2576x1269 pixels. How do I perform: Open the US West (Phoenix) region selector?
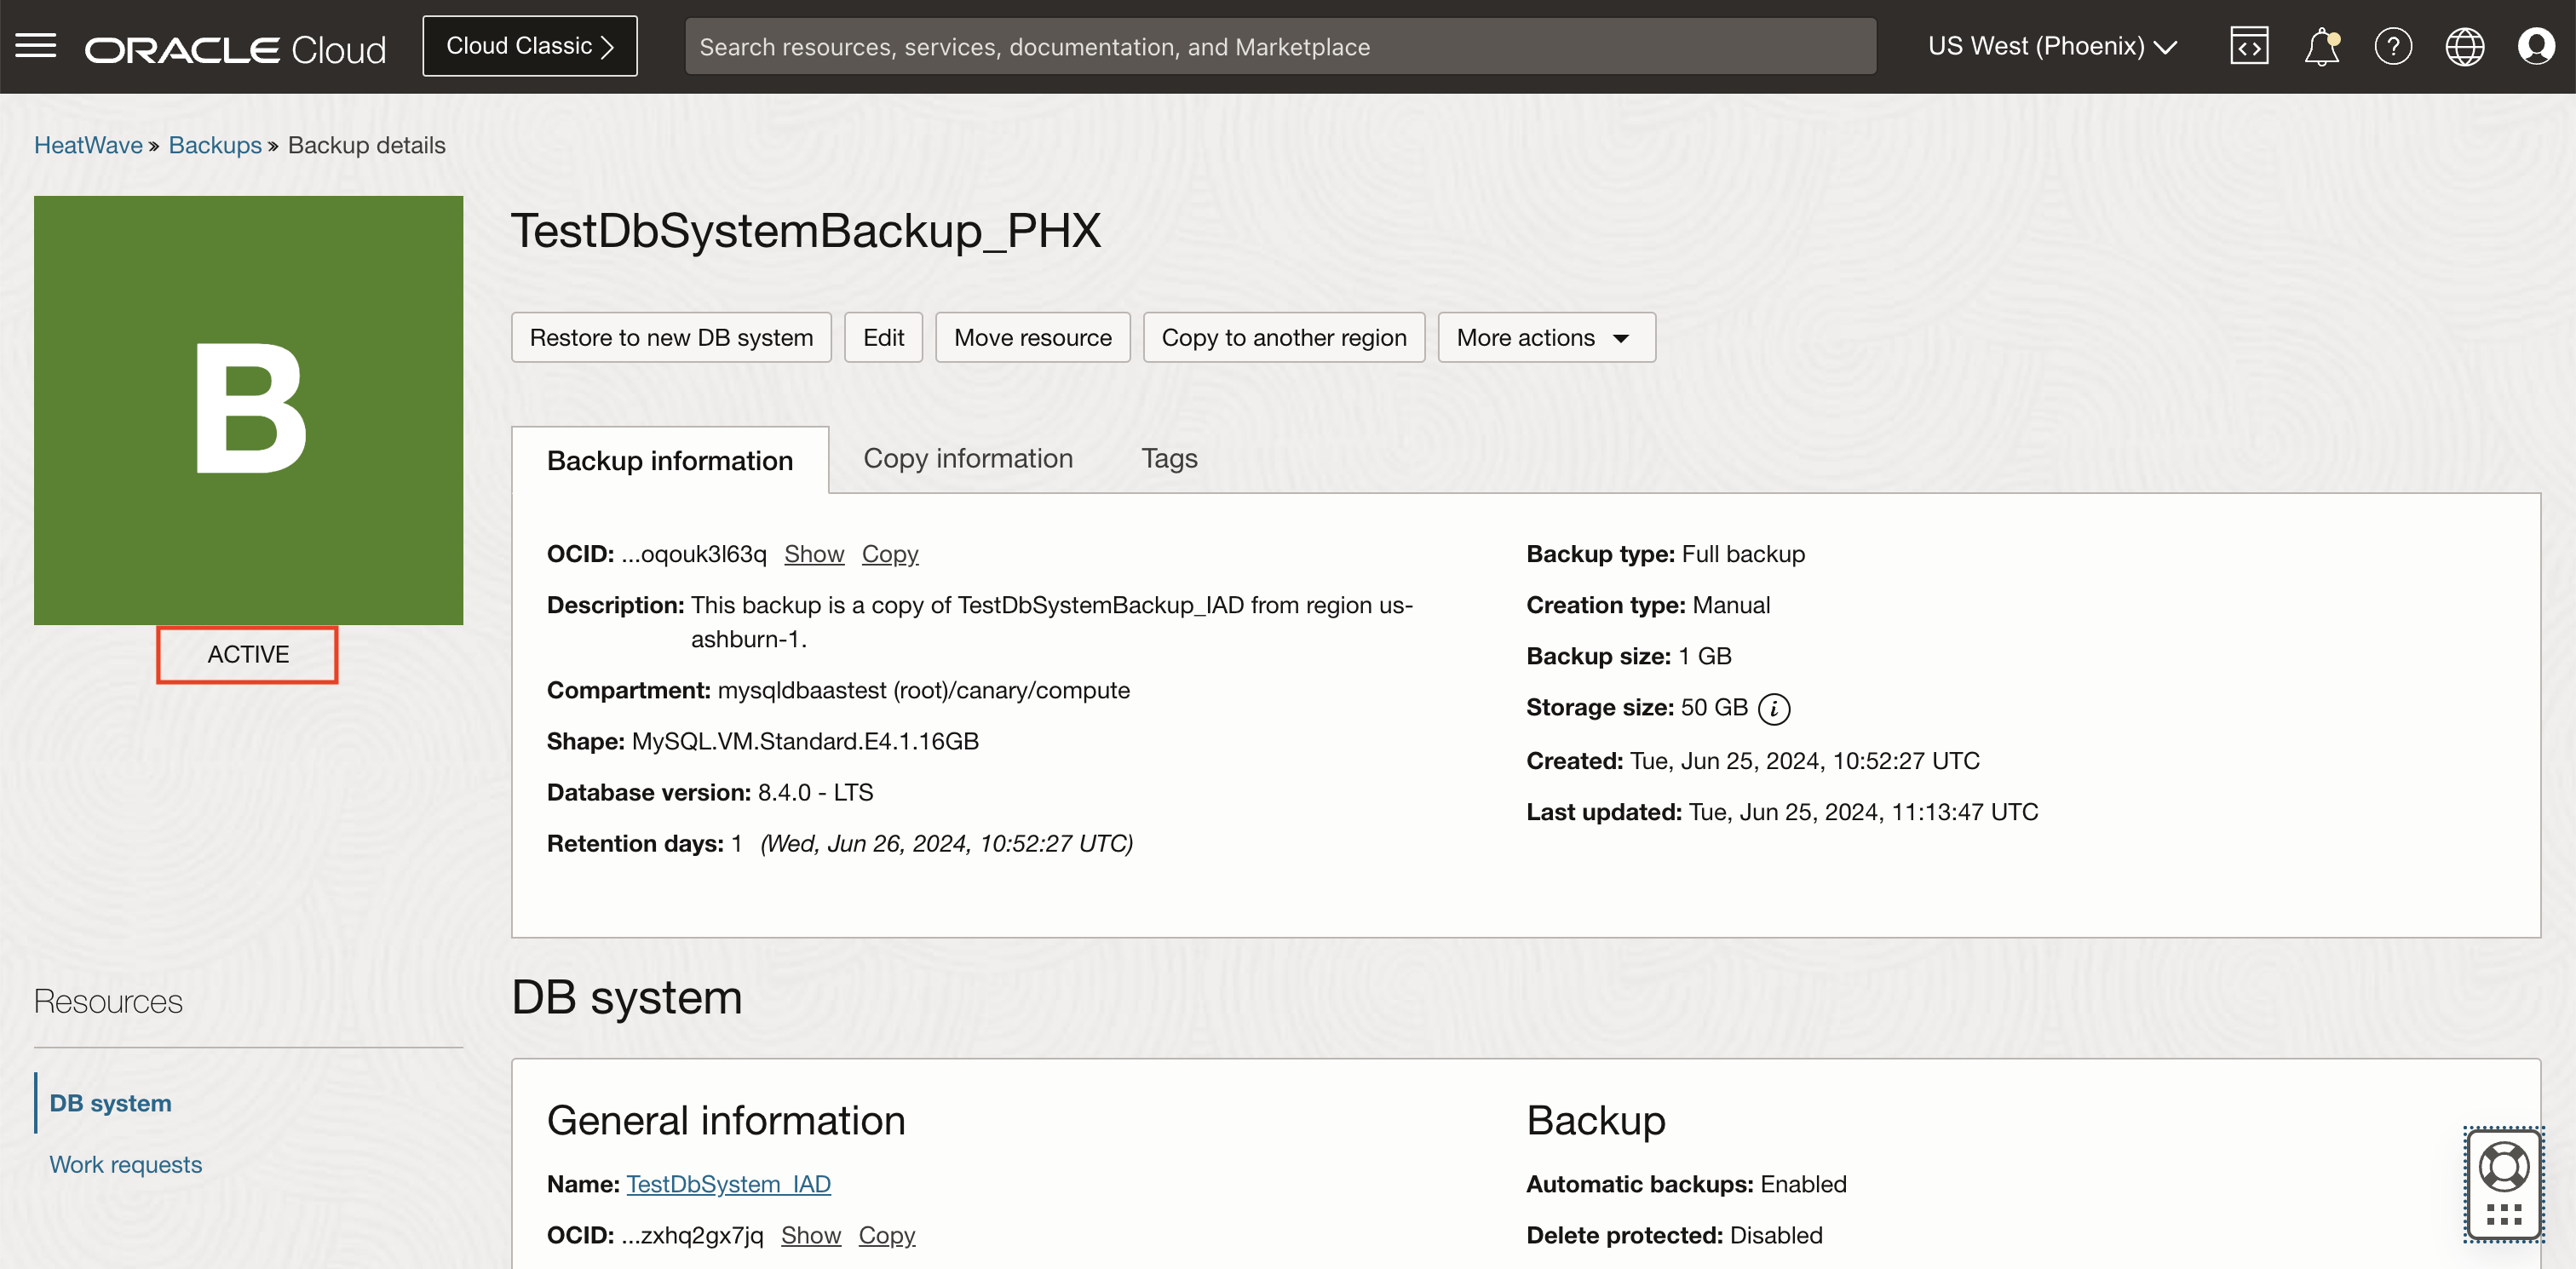[2052, 46]
